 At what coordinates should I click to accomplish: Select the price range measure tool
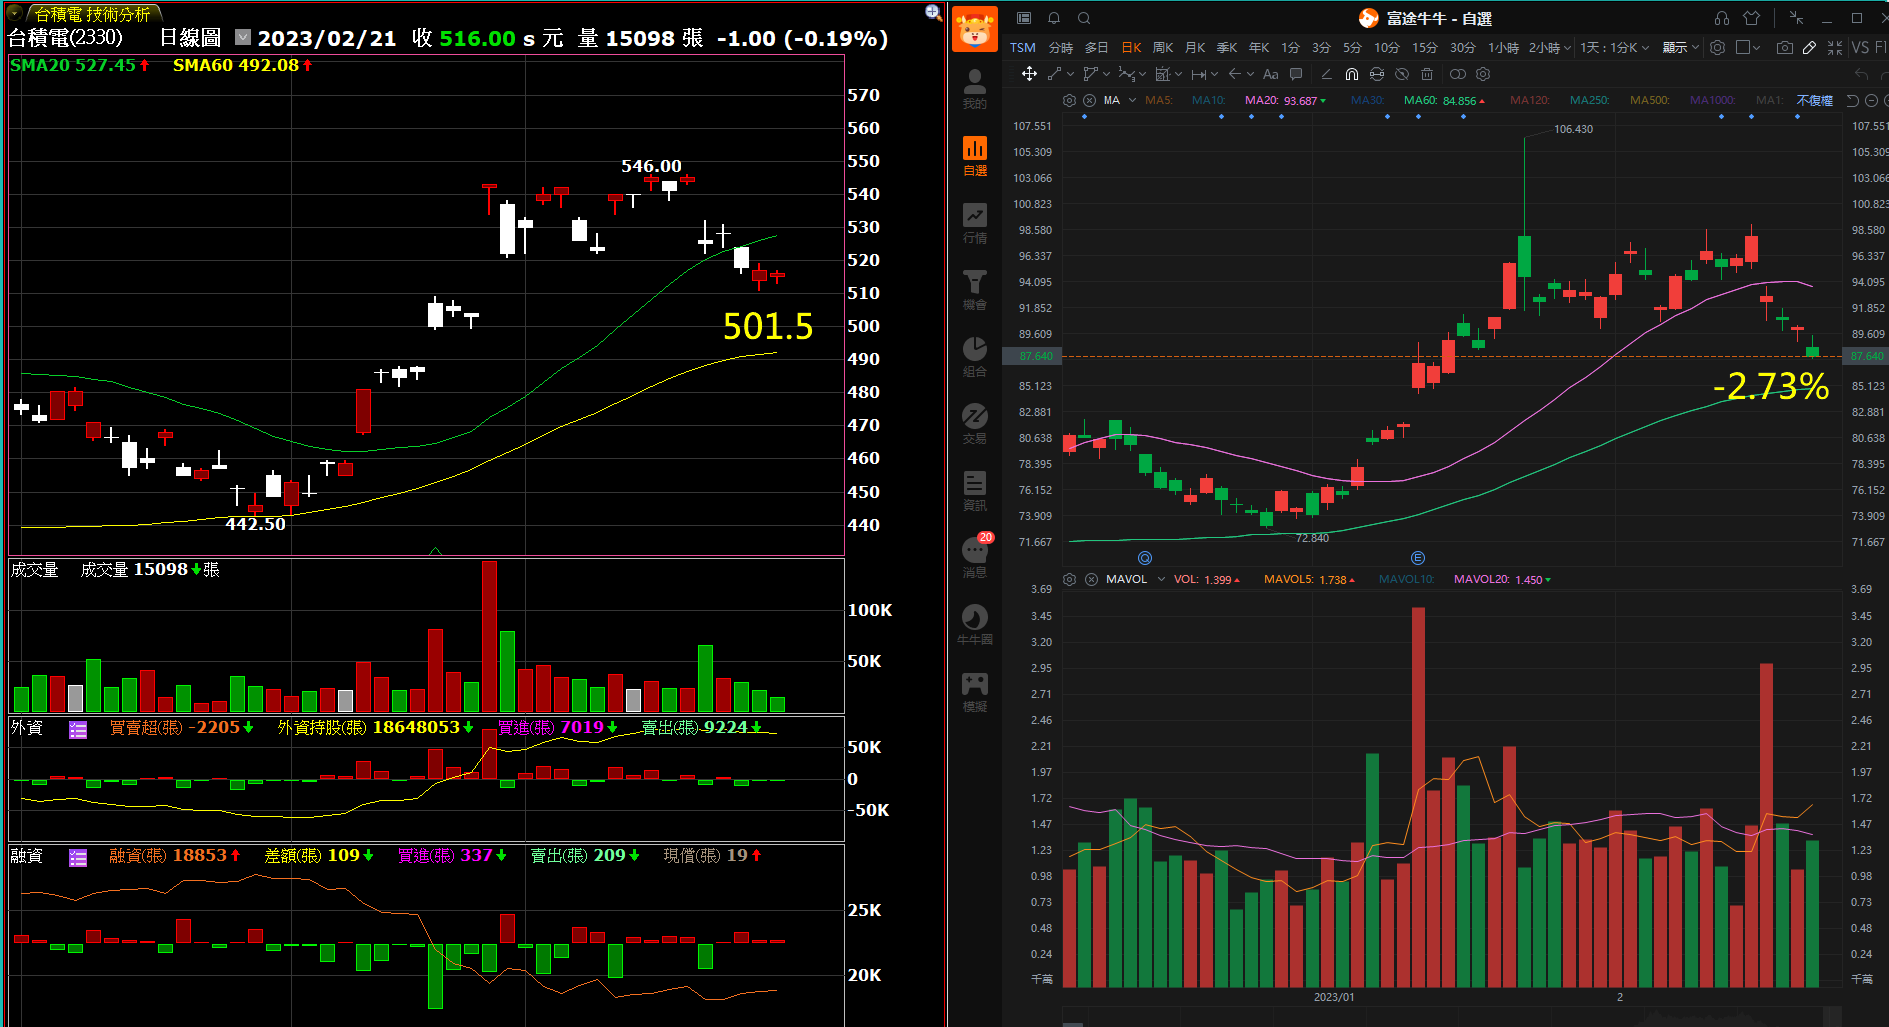click(1199, 74)
